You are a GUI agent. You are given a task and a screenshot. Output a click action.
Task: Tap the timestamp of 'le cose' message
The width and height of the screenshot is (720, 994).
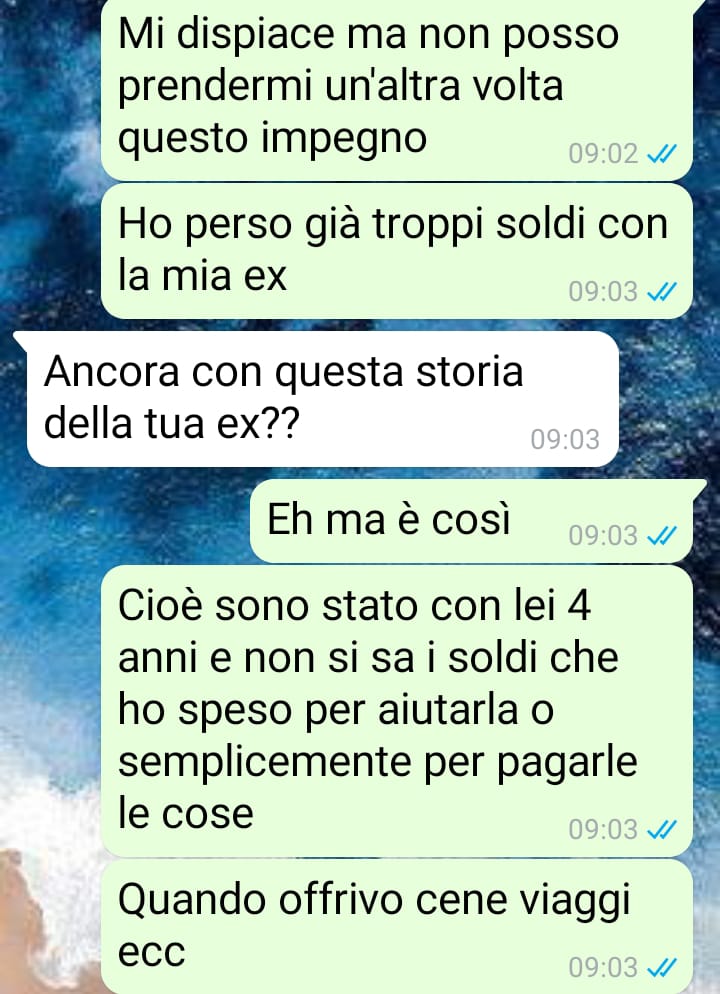tap(603, 829)
